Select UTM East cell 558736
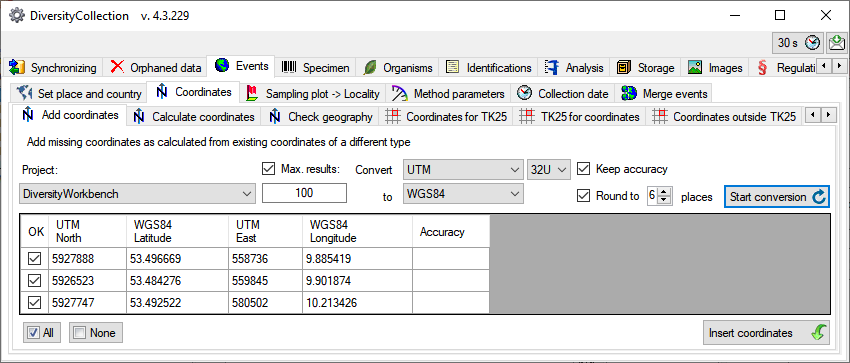 [266, 259]
